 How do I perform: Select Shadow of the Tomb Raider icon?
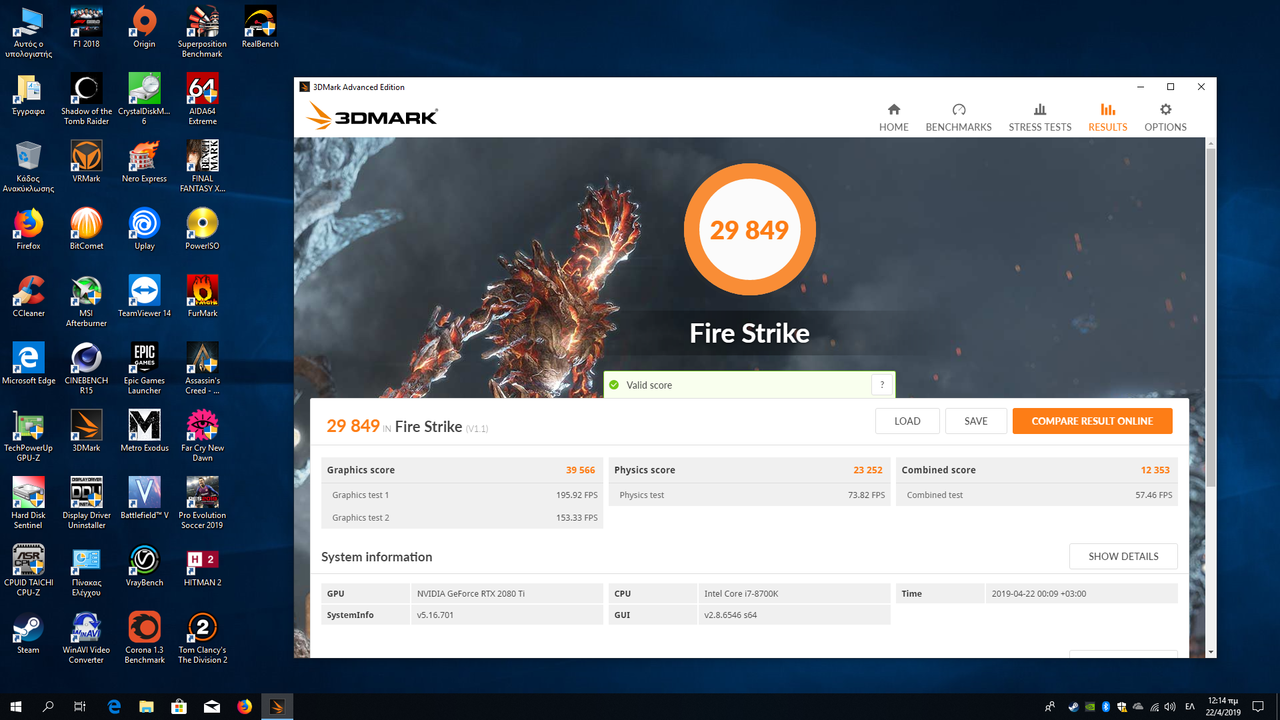[x=86, y=99]
